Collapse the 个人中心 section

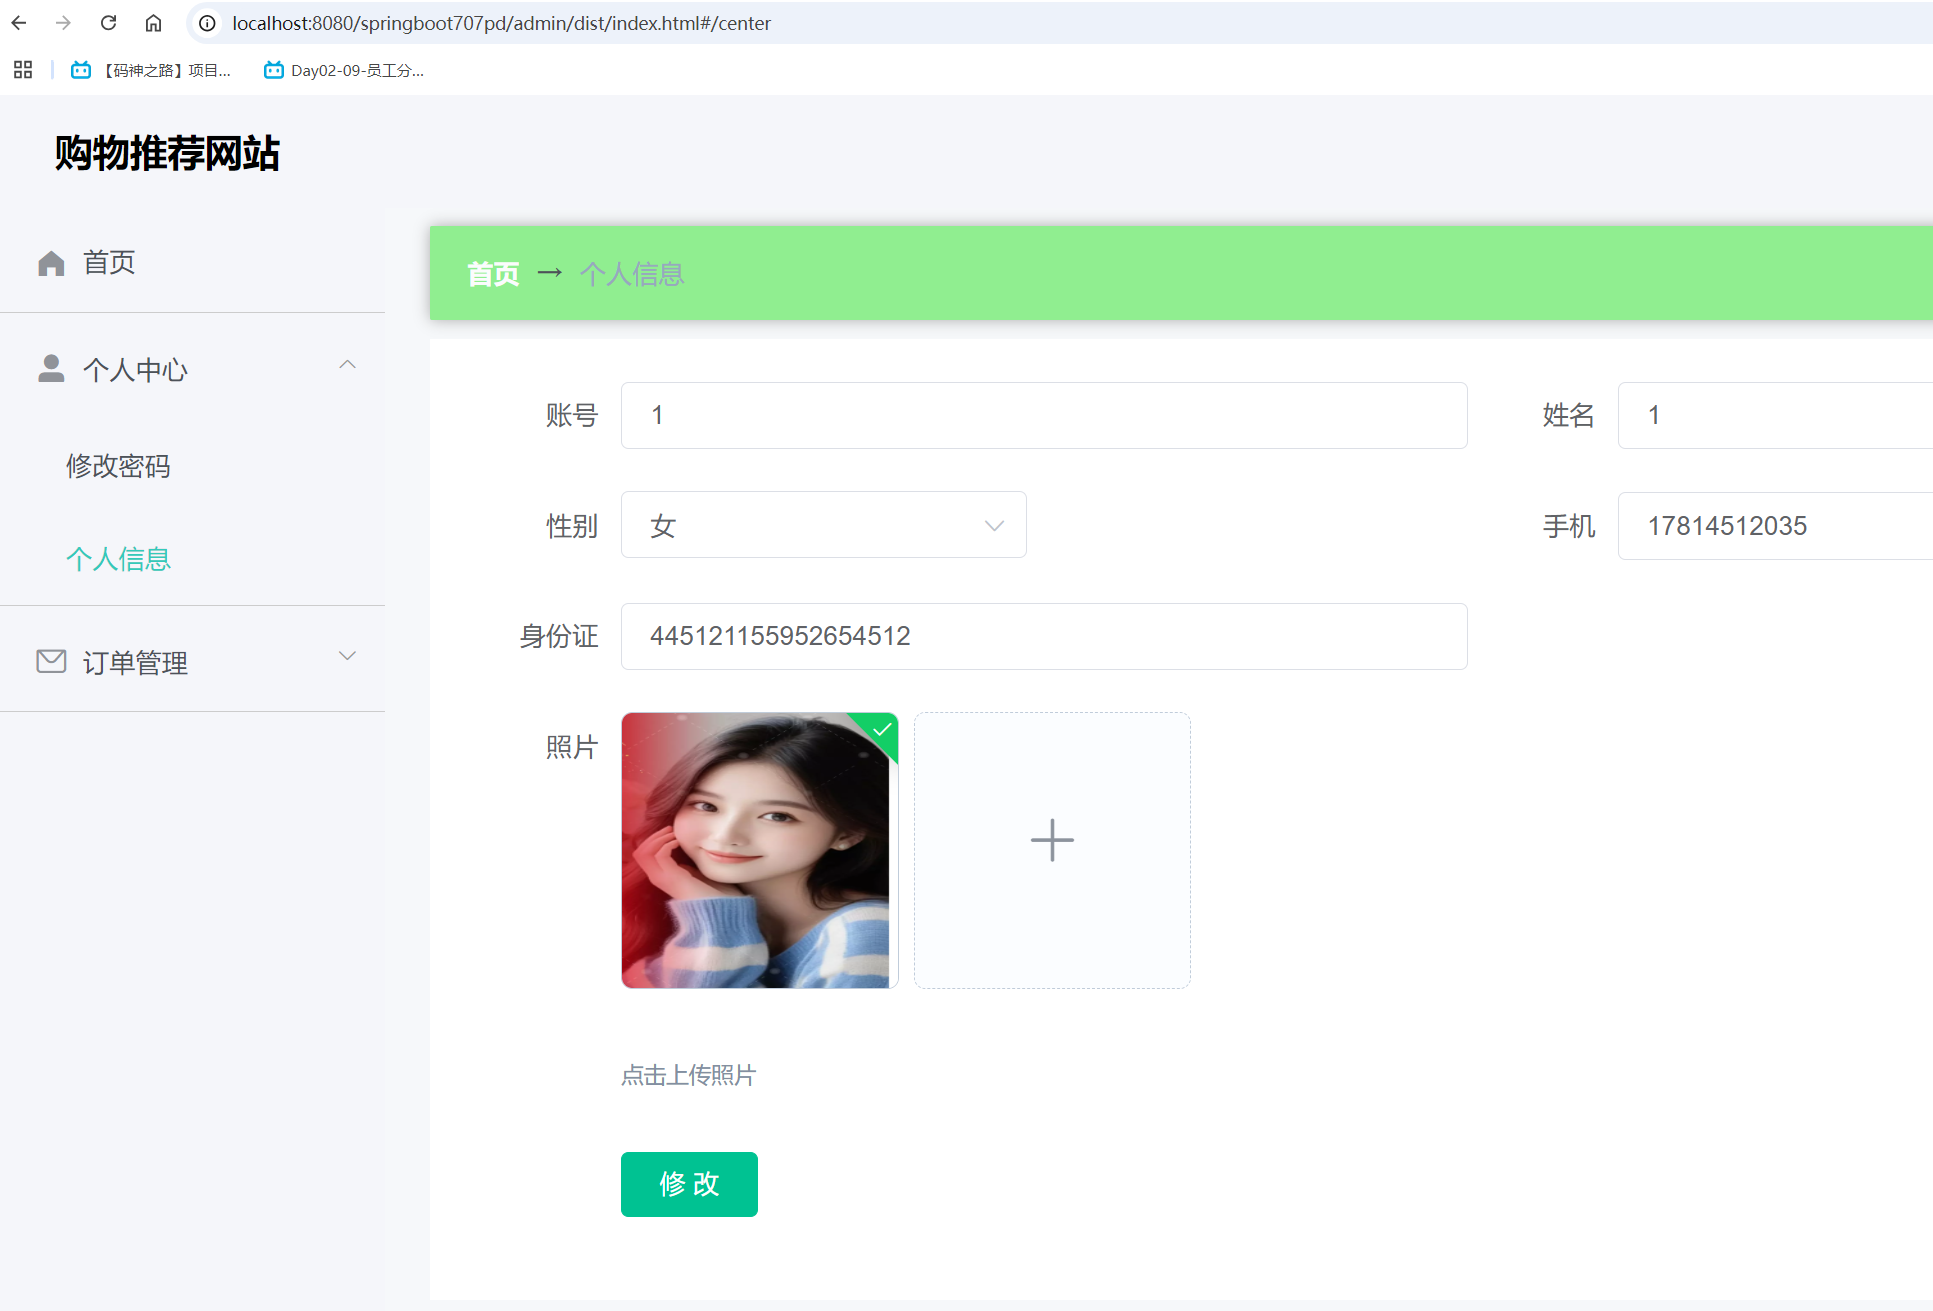(x=347, y=364)
